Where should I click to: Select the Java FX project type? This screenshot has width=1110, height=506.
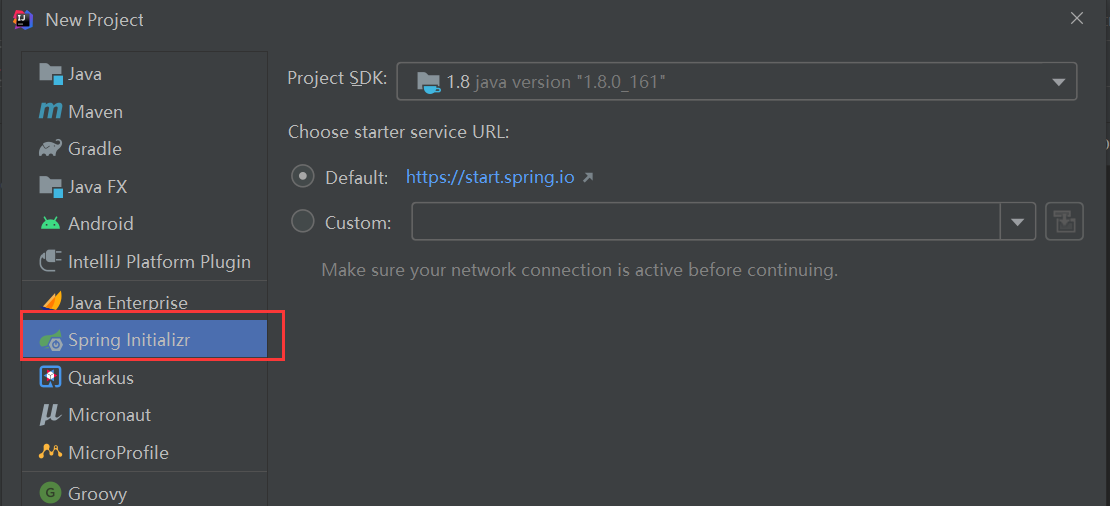tap(144, 187)
